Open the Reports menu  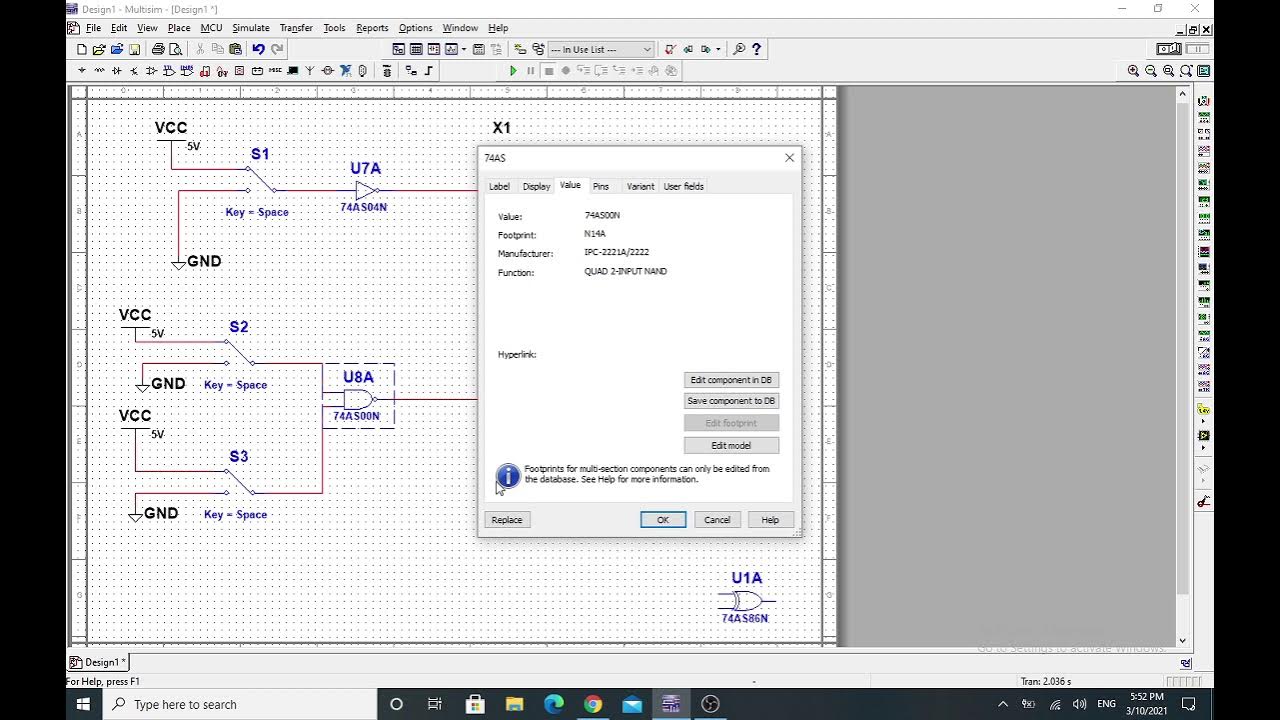point(372,28)
